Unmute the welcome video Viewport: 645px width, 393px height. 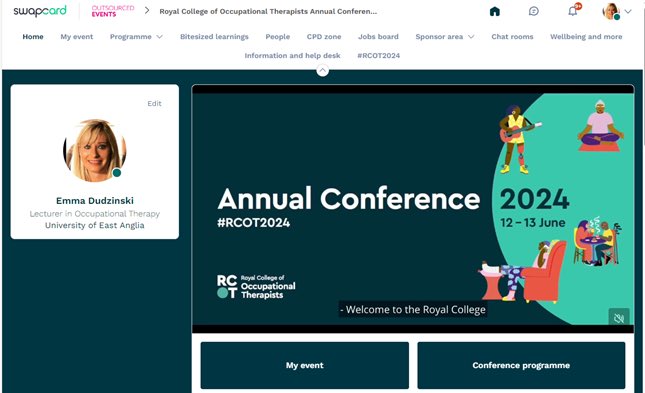click(x=619, y=317)
